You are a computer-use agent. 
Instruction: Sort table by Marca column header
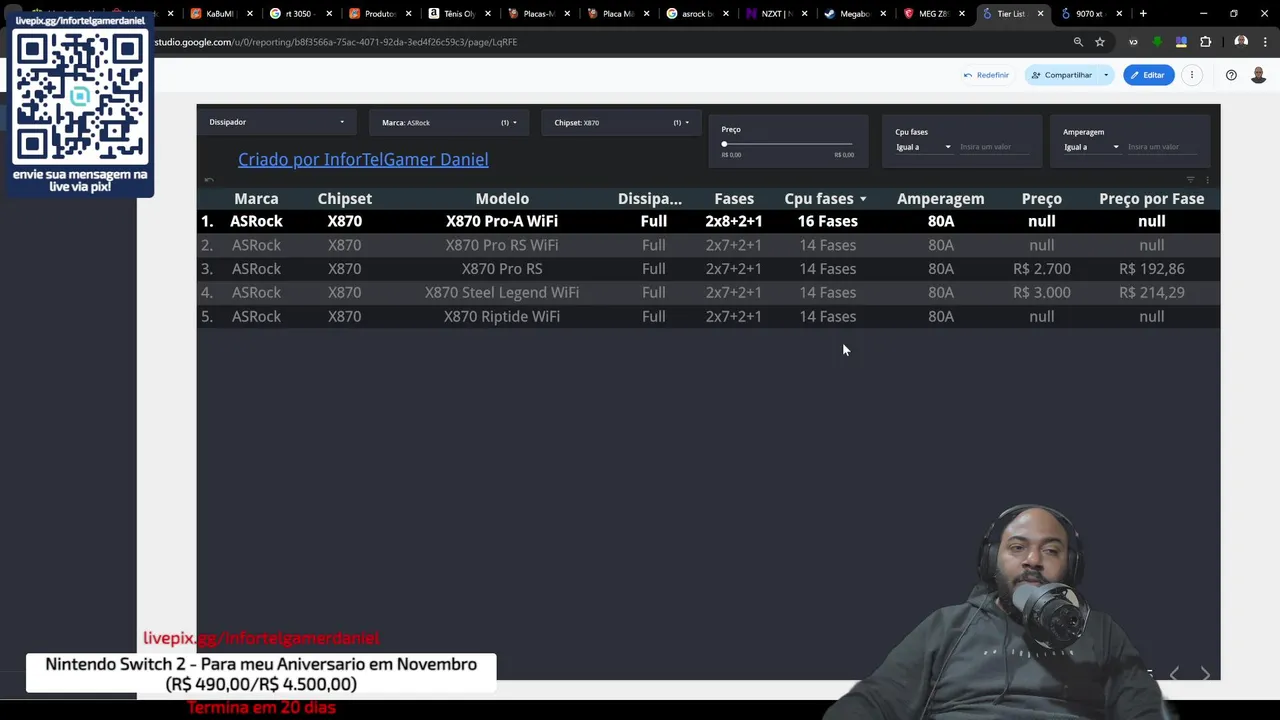[256, 199]
